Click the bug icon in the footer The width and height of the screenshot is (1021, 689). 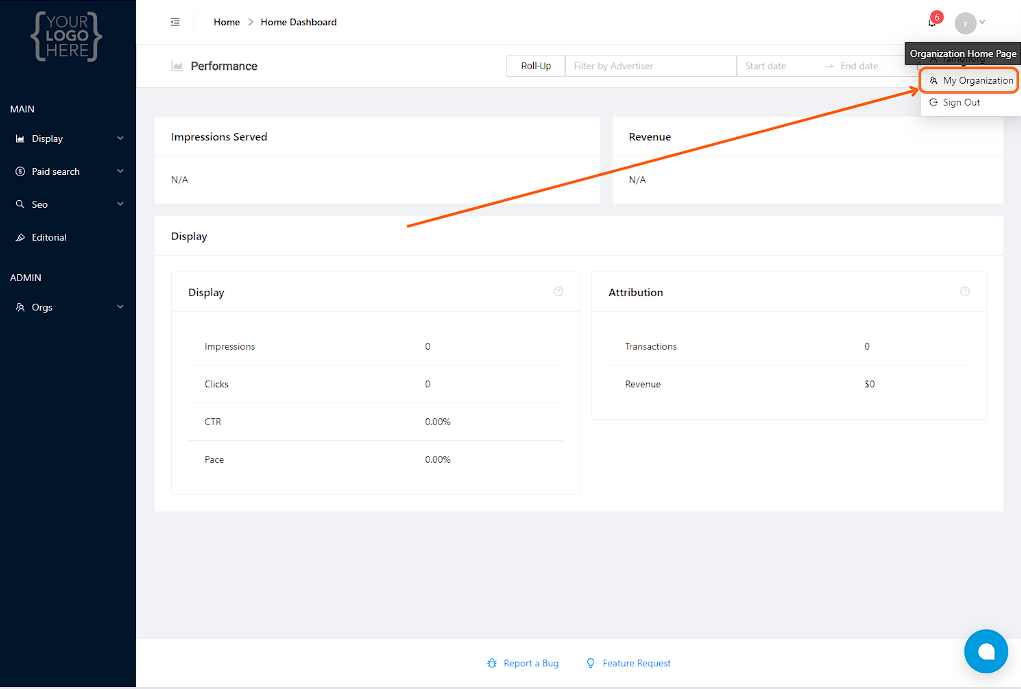(x=492, y=663)
